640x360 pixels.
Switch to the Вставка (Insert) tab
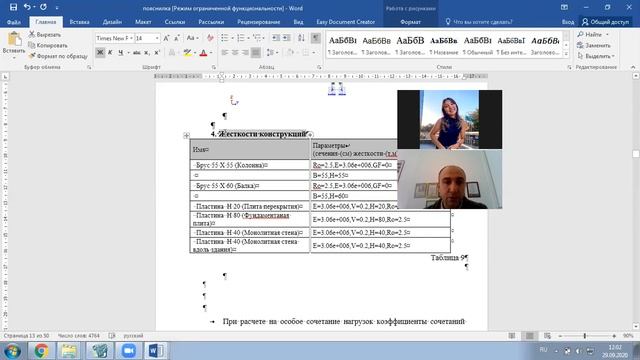point(79,22)
